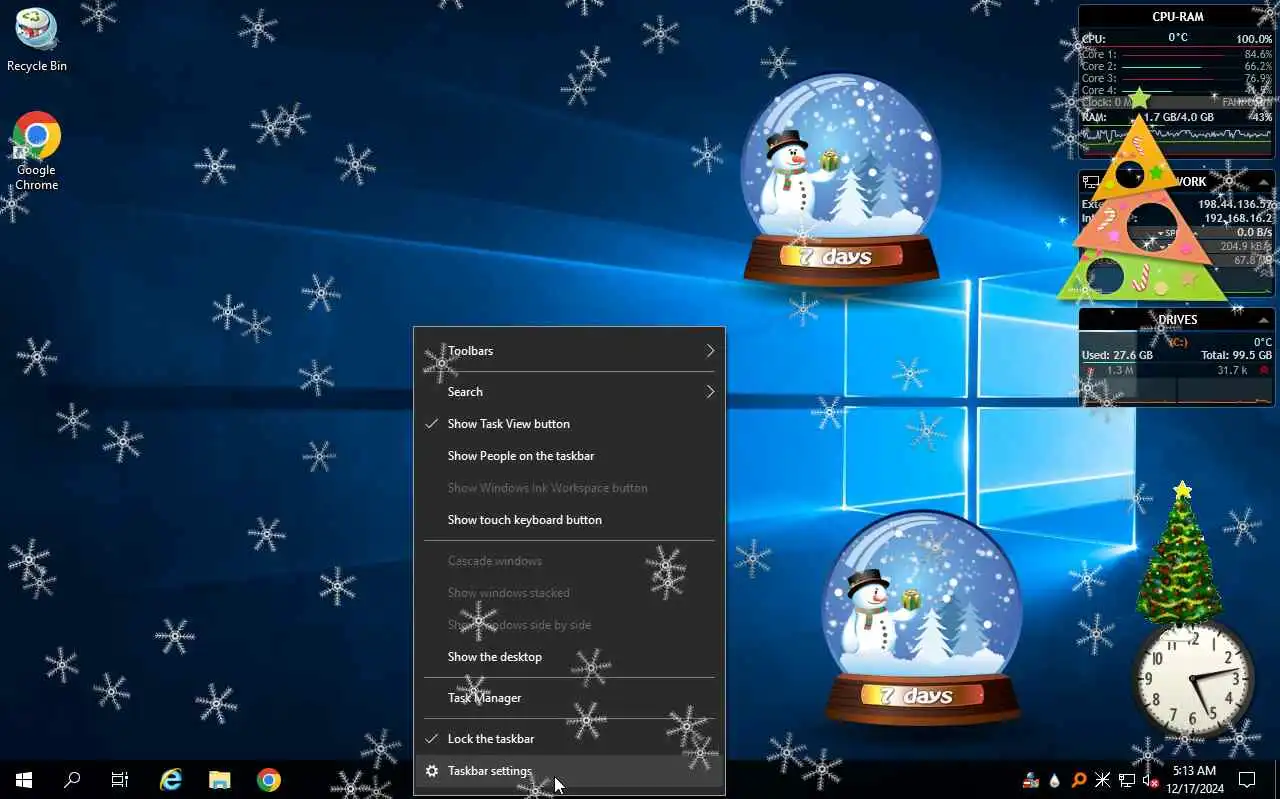Click the internal IP 192.168.16.2 value

coord(1238,217)
